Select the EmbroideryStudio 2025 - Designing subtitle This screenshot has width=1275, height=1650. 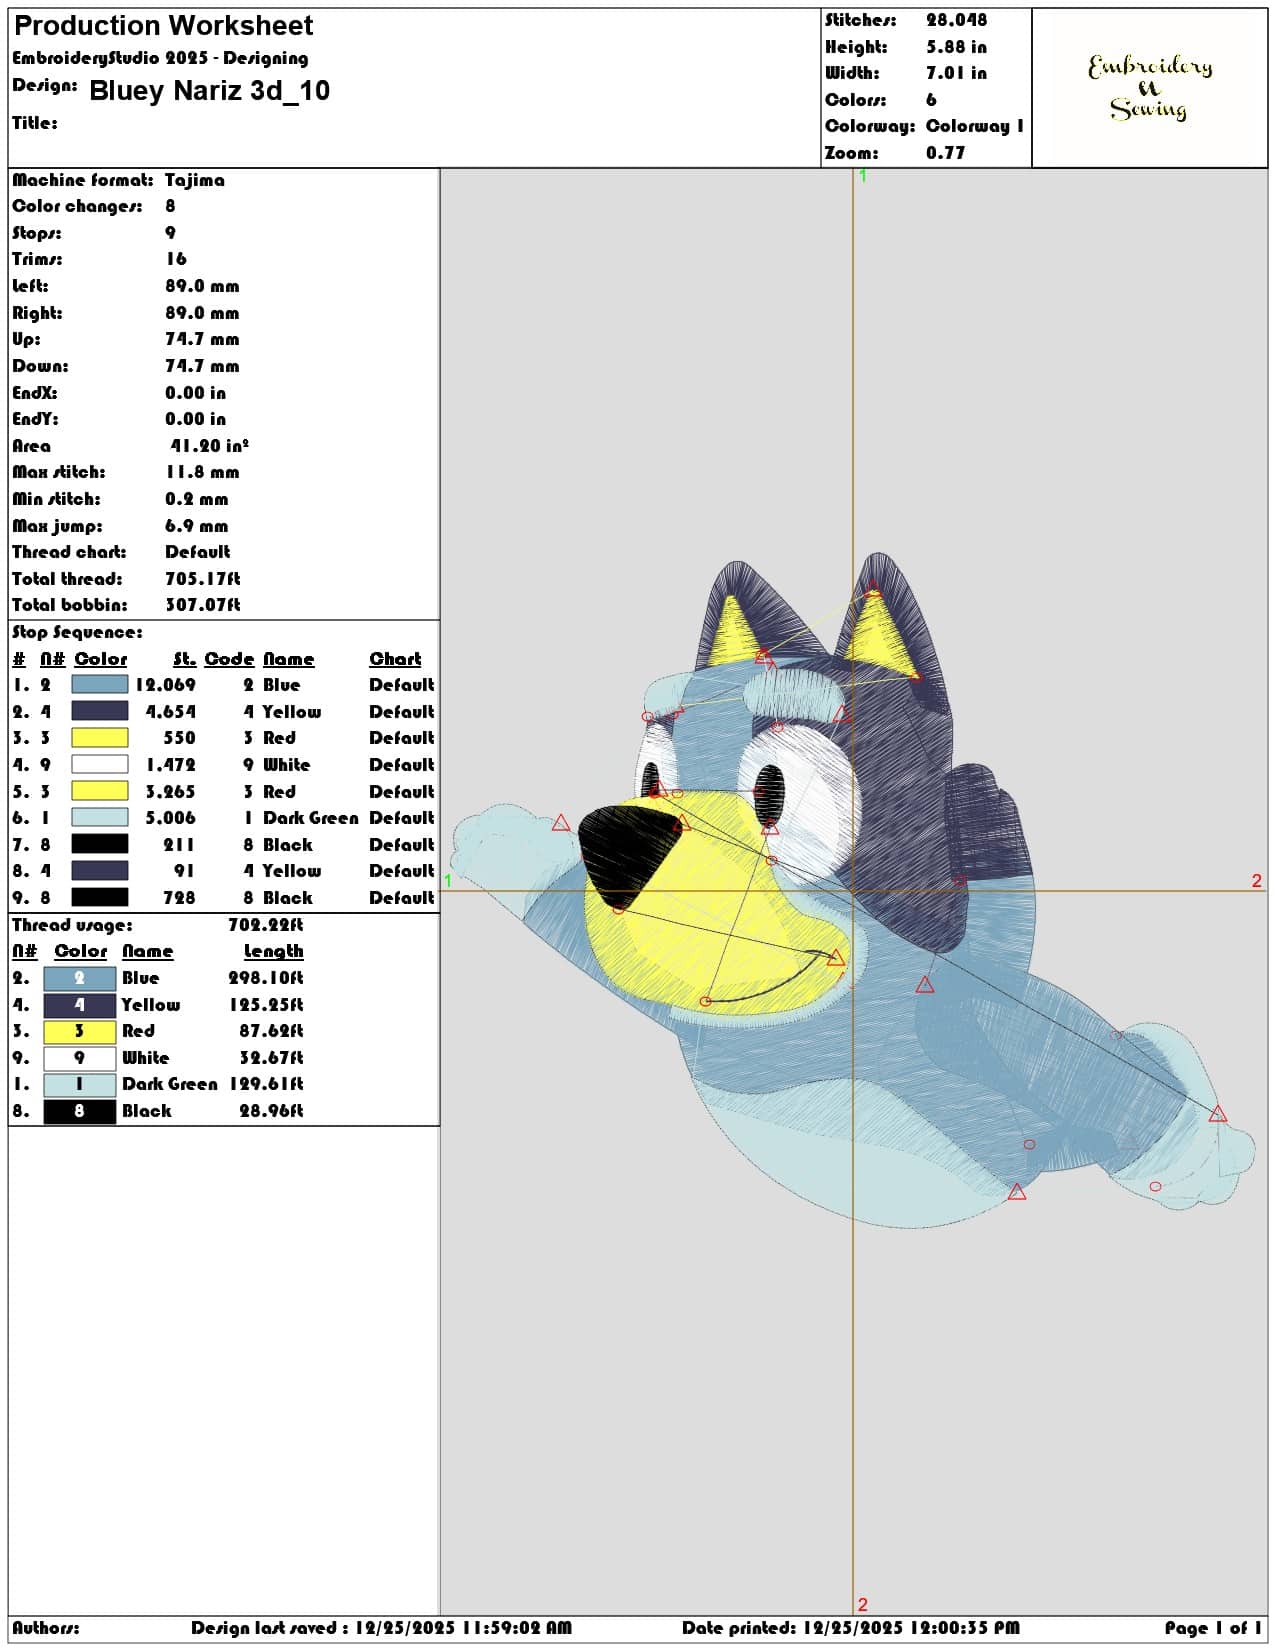[x=160, y=58]
